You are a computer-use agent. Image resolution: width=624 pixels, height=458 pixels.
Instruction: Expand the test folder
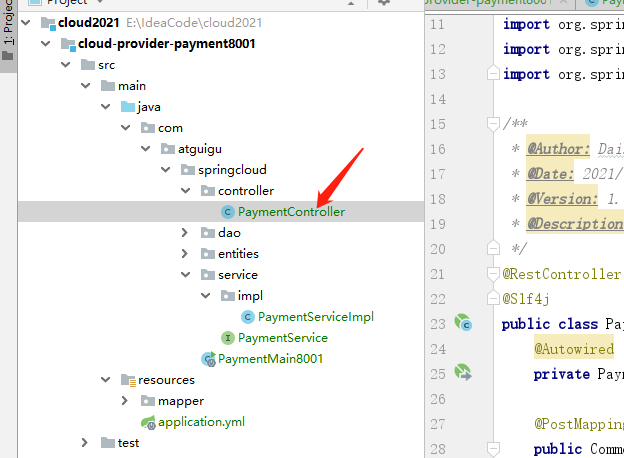(x=84, y=442)
